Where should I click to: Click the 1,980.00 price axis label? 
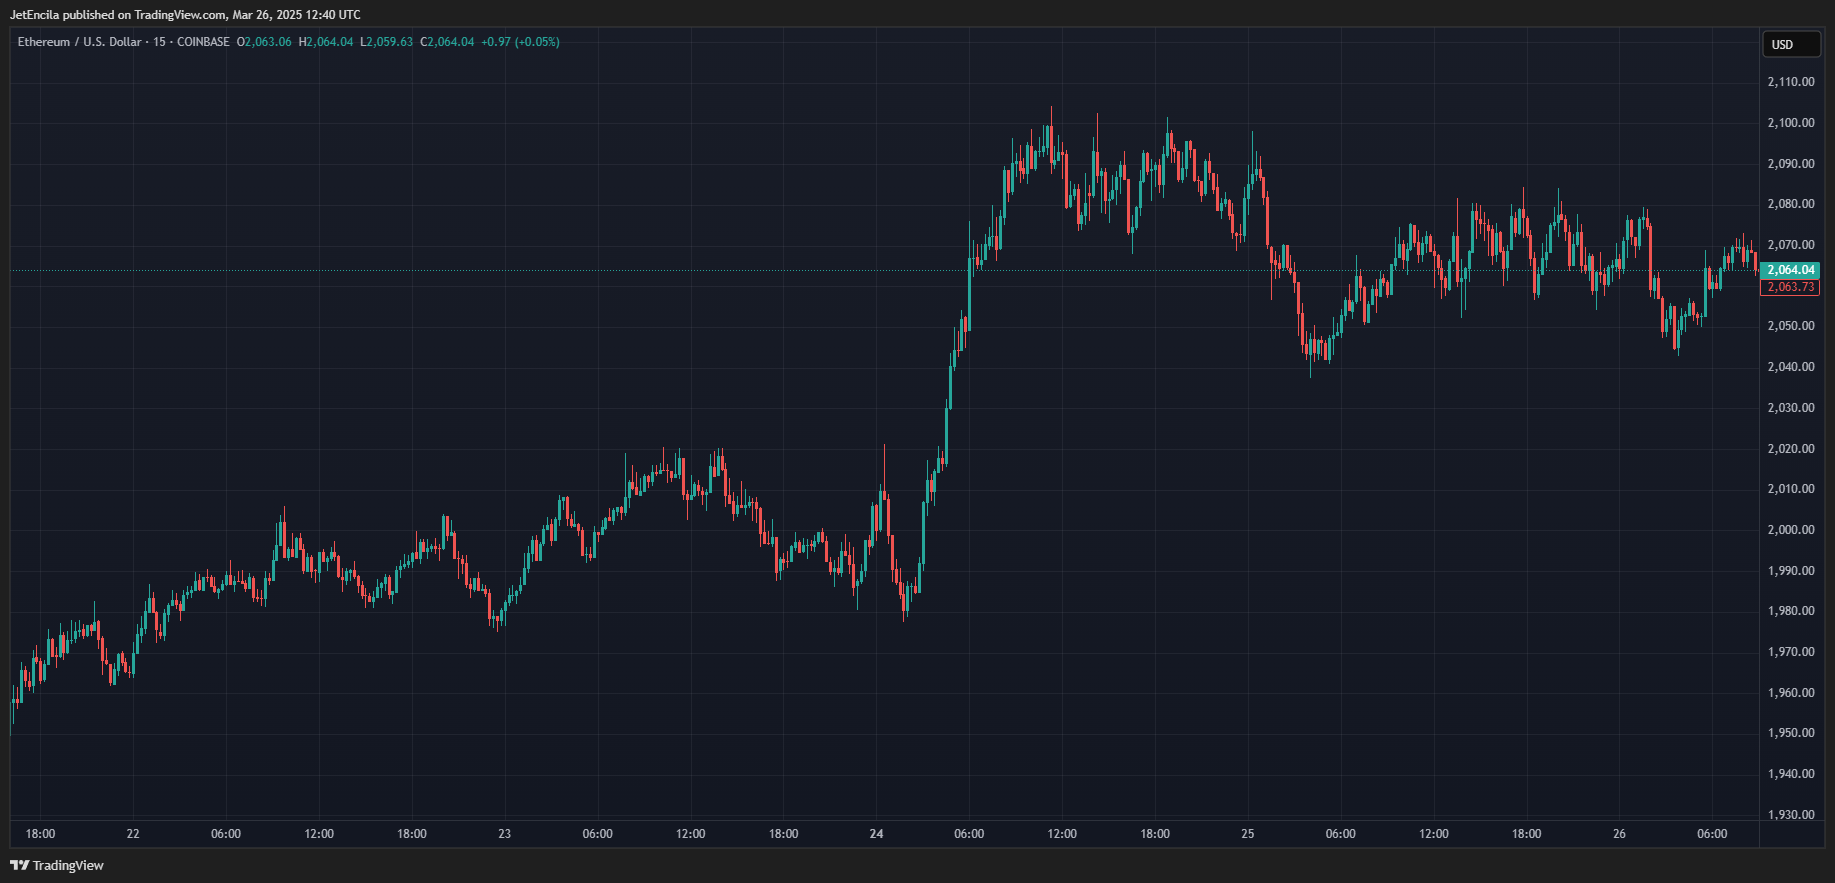click(1791, 611)
